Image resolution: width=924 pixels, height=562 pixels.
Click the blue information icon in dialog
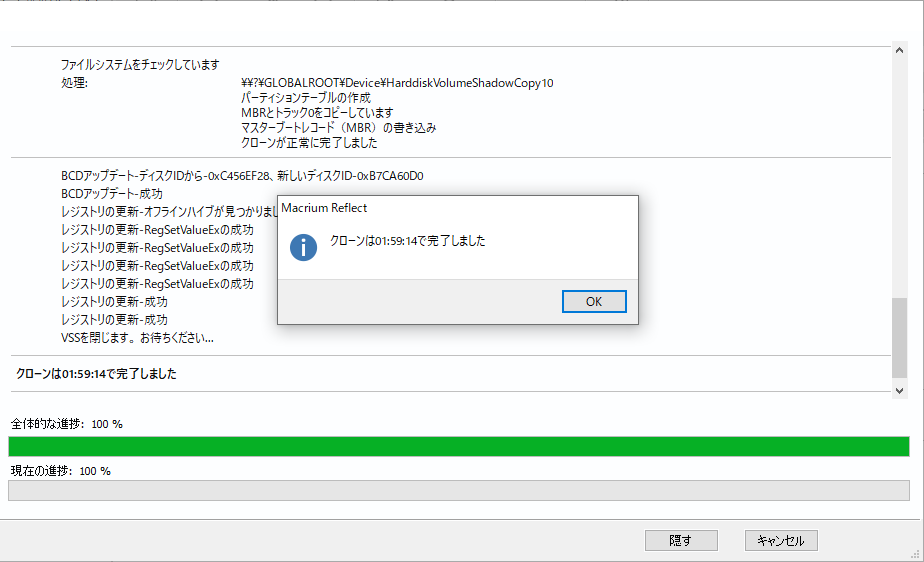pos(303,247)
